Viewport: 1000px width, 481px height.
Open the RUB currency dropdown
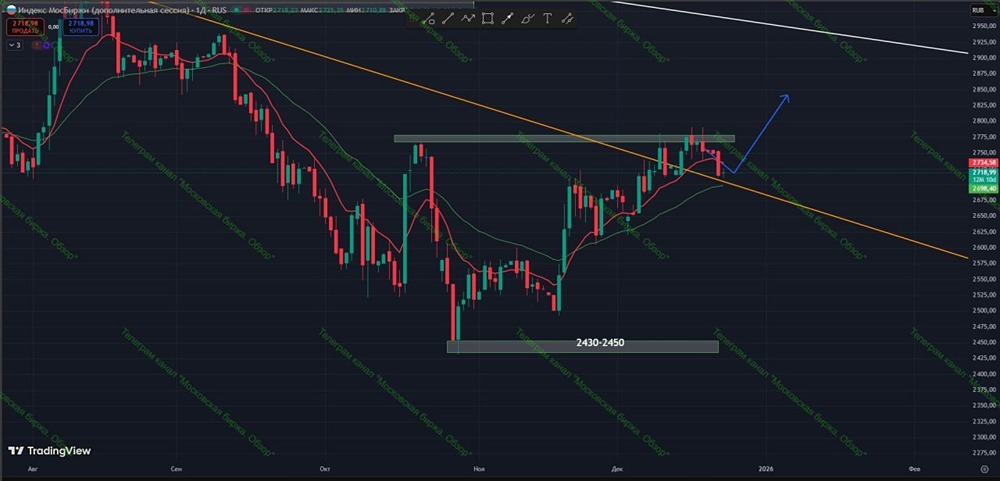pos(978,10)
